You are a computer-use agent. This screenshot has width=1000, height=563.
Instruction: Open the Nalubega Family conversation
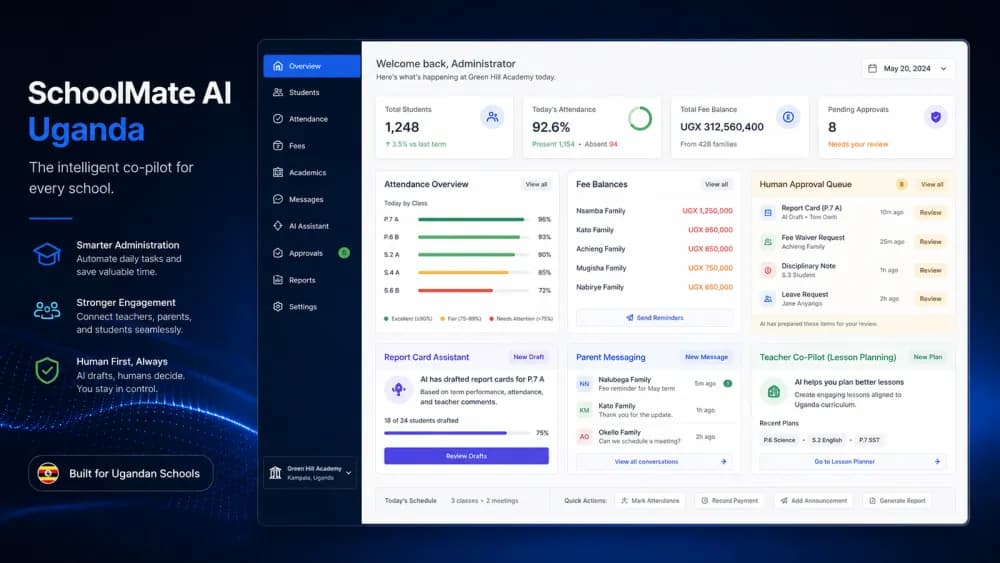(655, 384)
